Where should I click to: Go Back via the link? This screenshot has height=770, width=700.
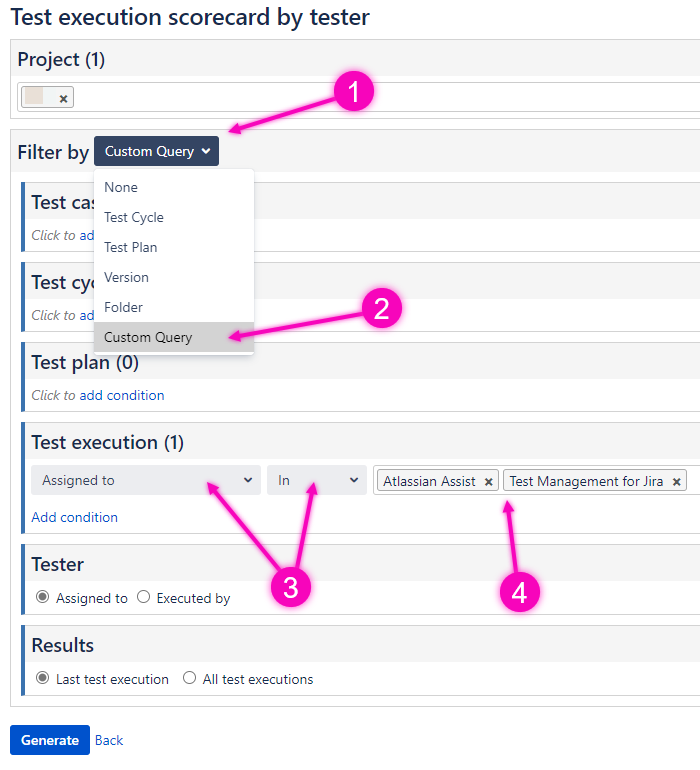click(109, 740)
